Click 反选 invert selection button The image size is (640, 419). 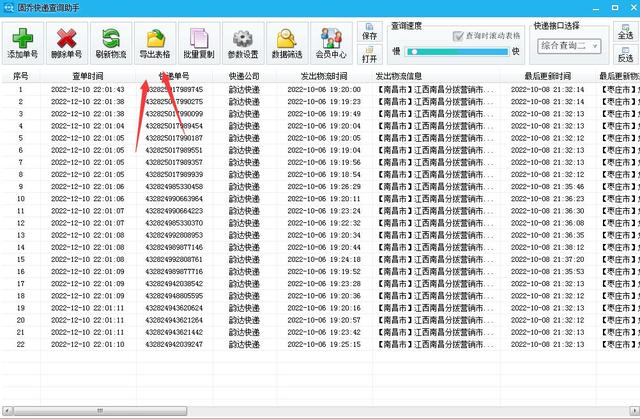click(x=625, y=55)
